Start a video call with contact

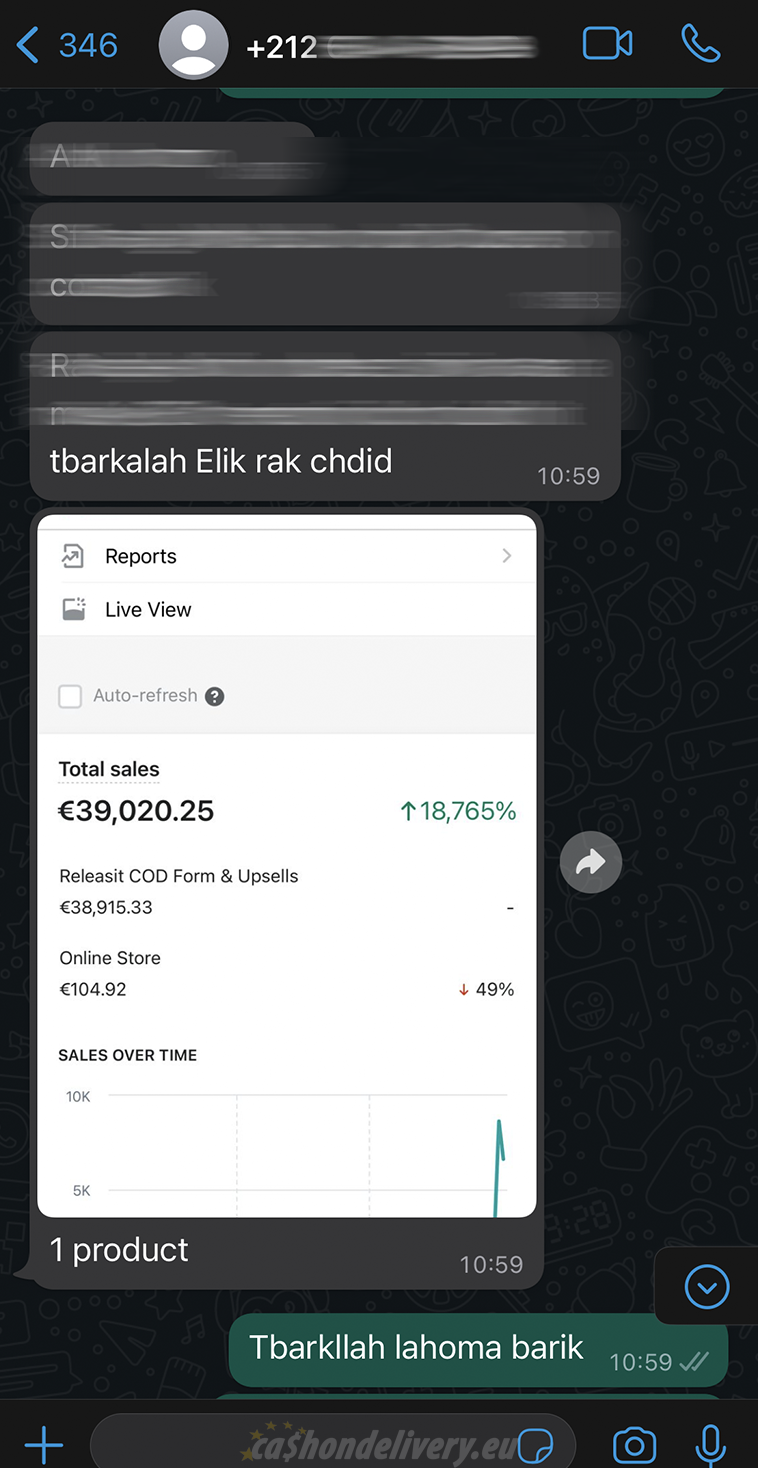[607, 44]
